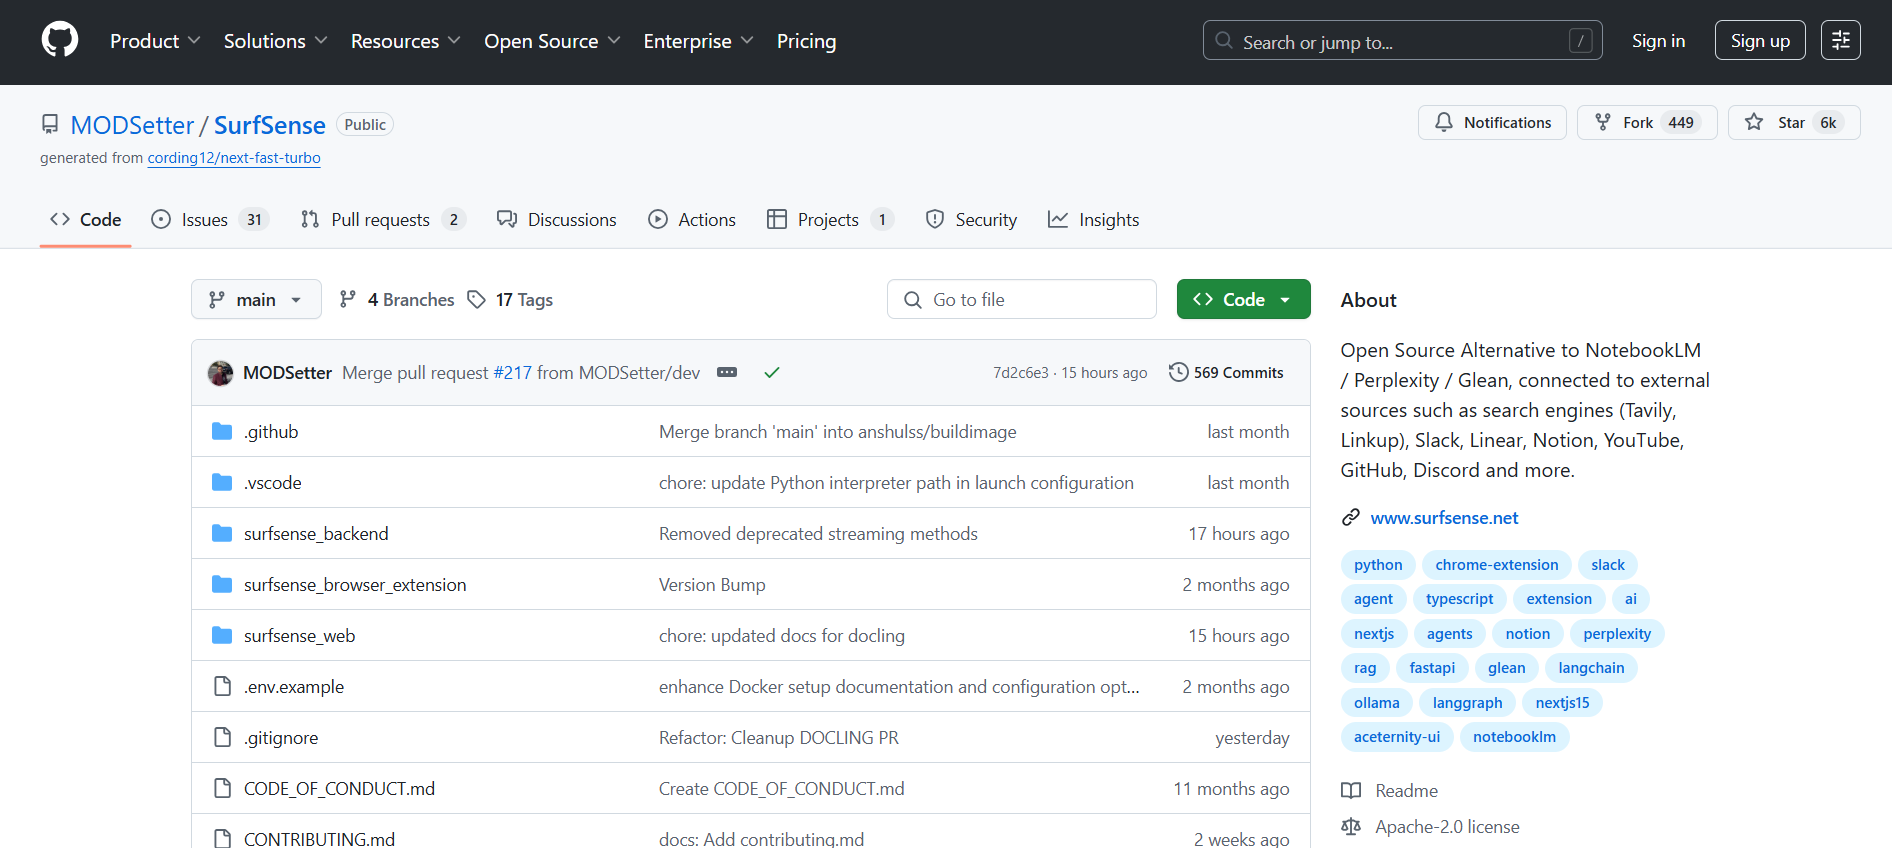This screenshot has height=848, width=1892.
Task: Focus the Search or jump to field
Action: pyautogui.click(x=1402, y=41)
